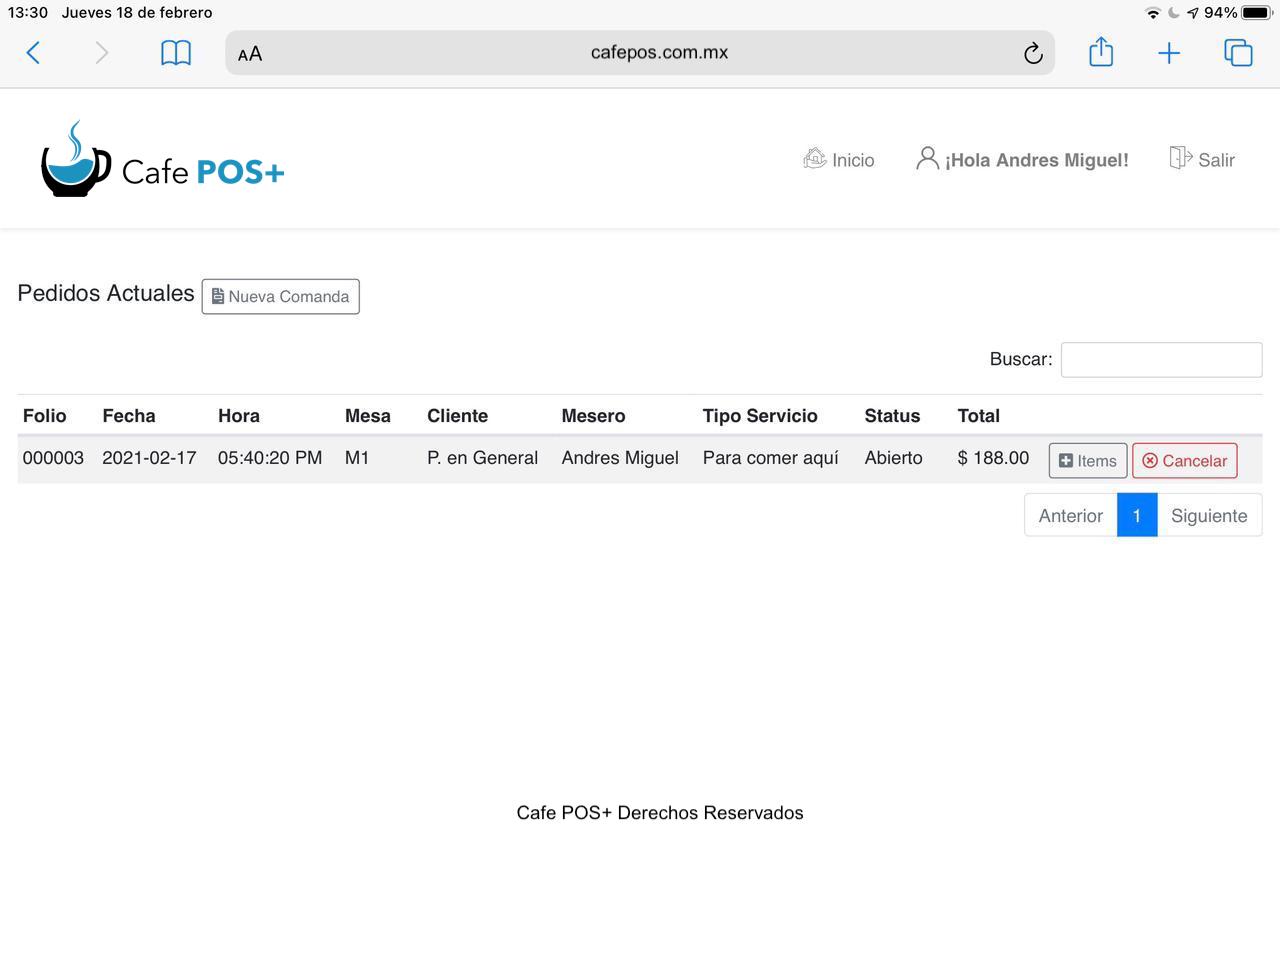This screenshot has width=1280, height=960.
Task: Create a Nueva Comanda
Action: (280, 297)
